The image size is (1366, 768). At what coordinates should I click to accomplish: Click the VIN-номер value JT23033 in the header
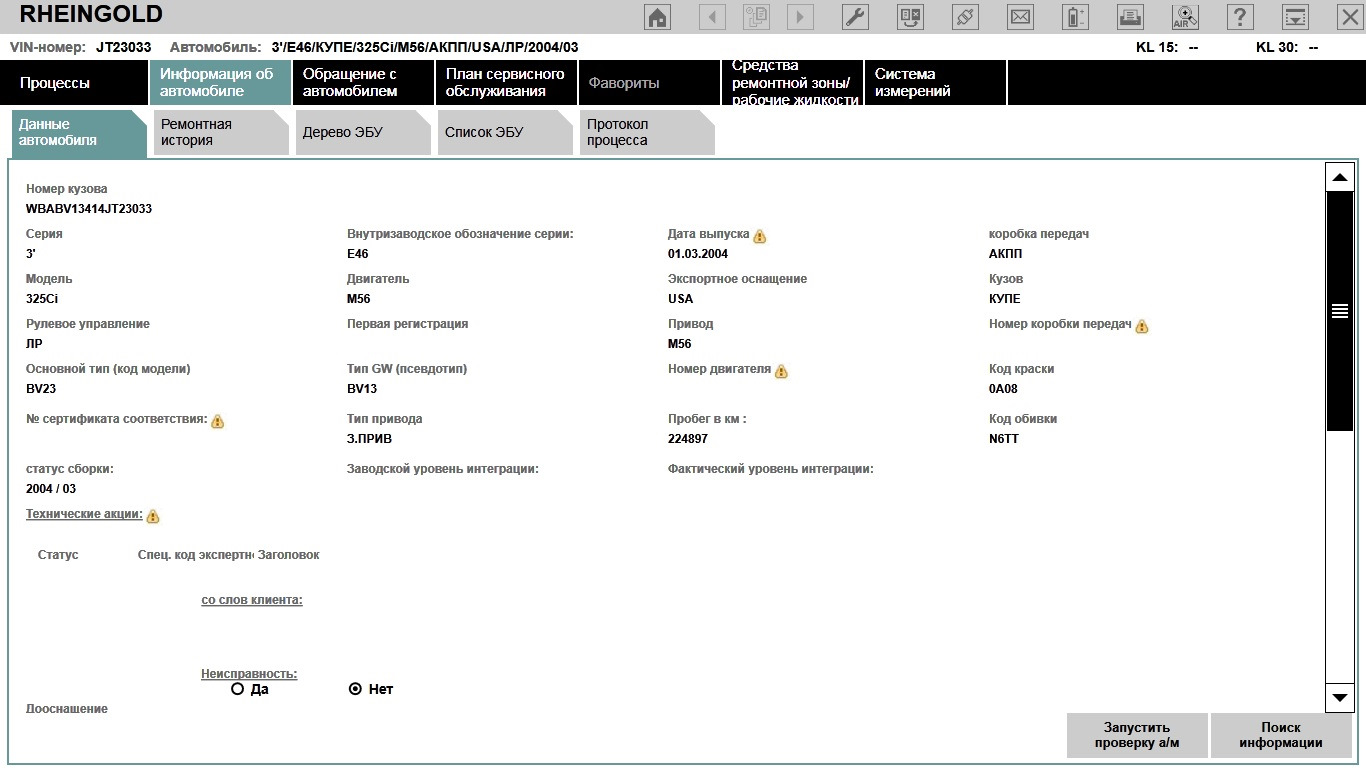[x=124, y=47]
